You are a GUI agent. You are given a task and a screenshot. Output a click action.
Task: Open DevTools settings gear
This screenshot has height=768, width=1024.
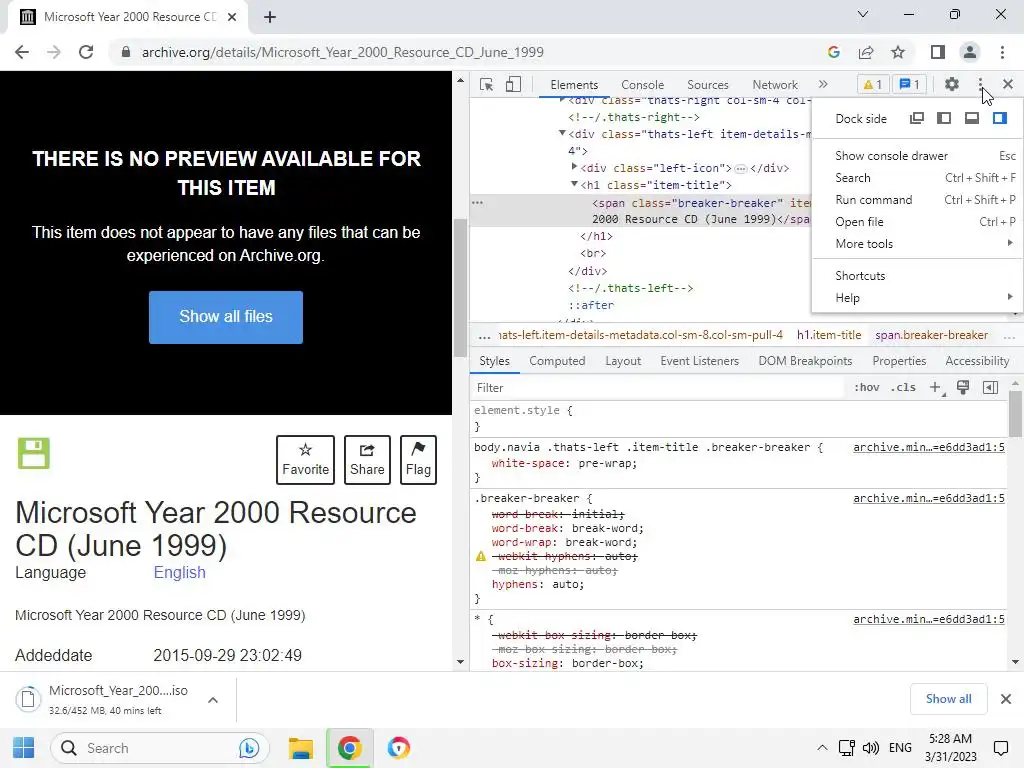click(952, 84)
